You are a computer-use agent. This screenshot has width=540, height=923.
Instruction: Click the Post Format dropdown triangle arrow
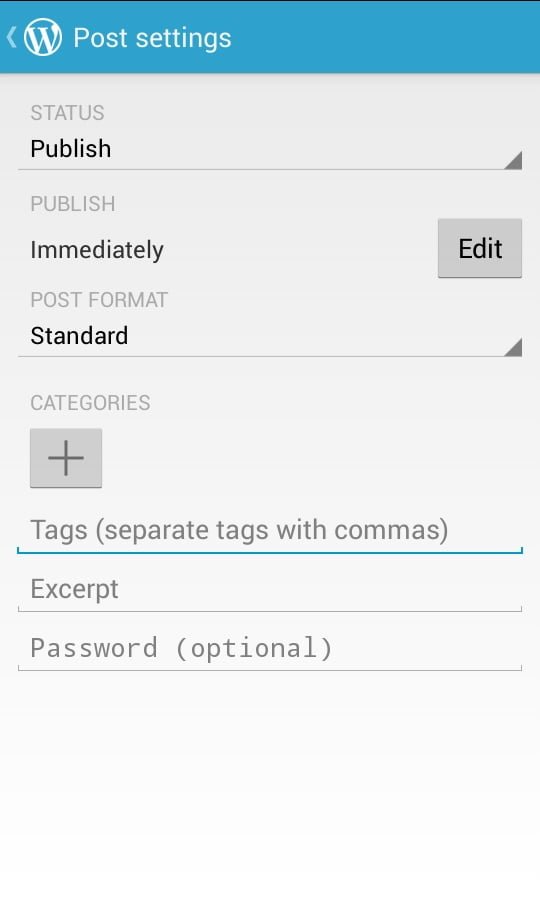[x=513, y=347]
